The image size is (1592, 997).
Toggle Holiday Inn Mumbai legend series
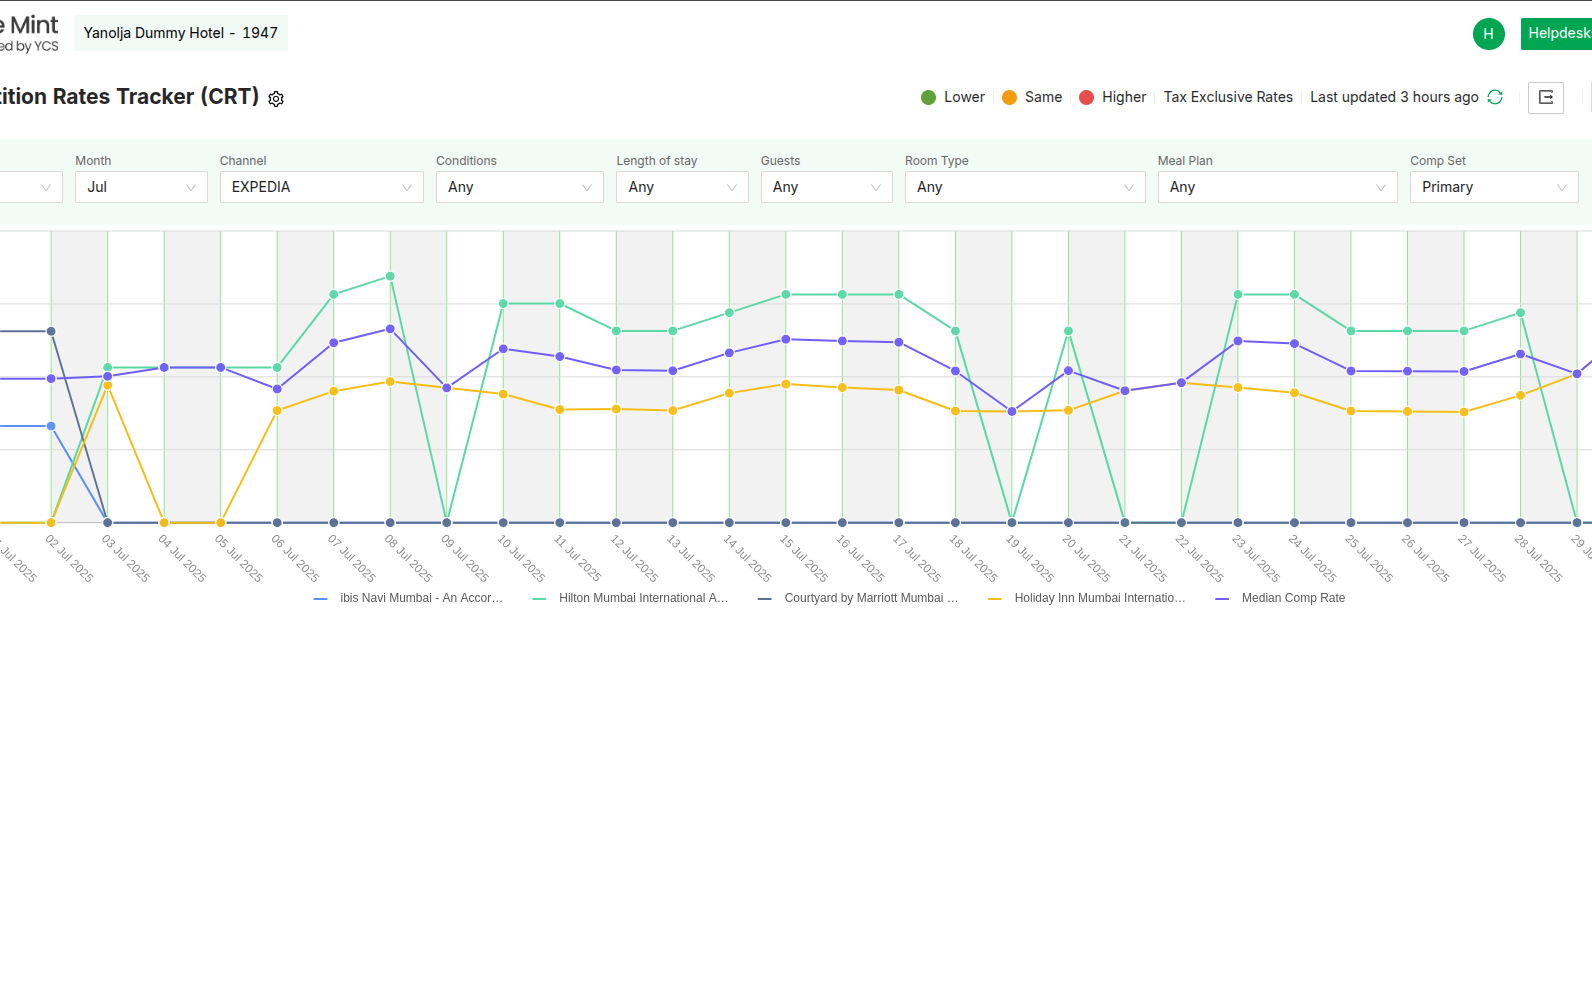click(x=1086, y=598)
